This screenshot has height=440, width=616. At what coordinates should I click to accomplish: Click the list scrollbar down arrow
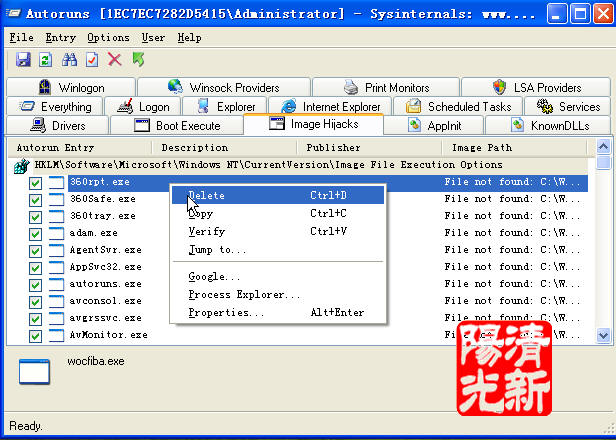[603, 336]
